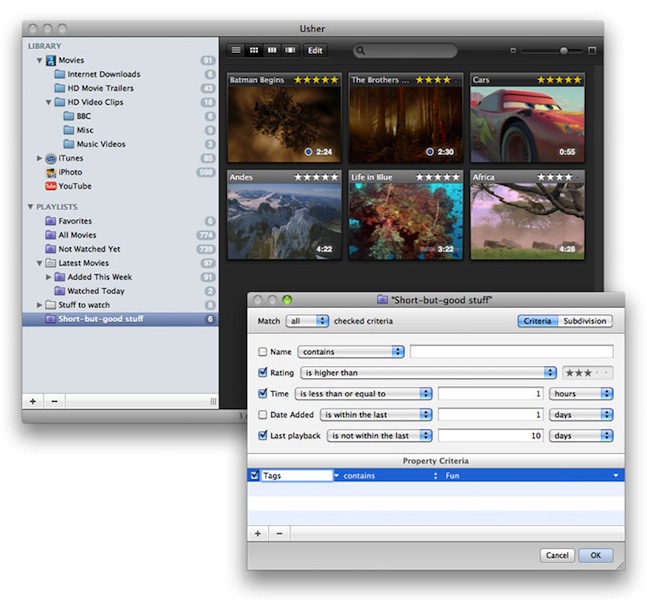Screen dimensions: 647x600
Task: Select the Favorites playlist icon
Action: click(x=50, y=221)
